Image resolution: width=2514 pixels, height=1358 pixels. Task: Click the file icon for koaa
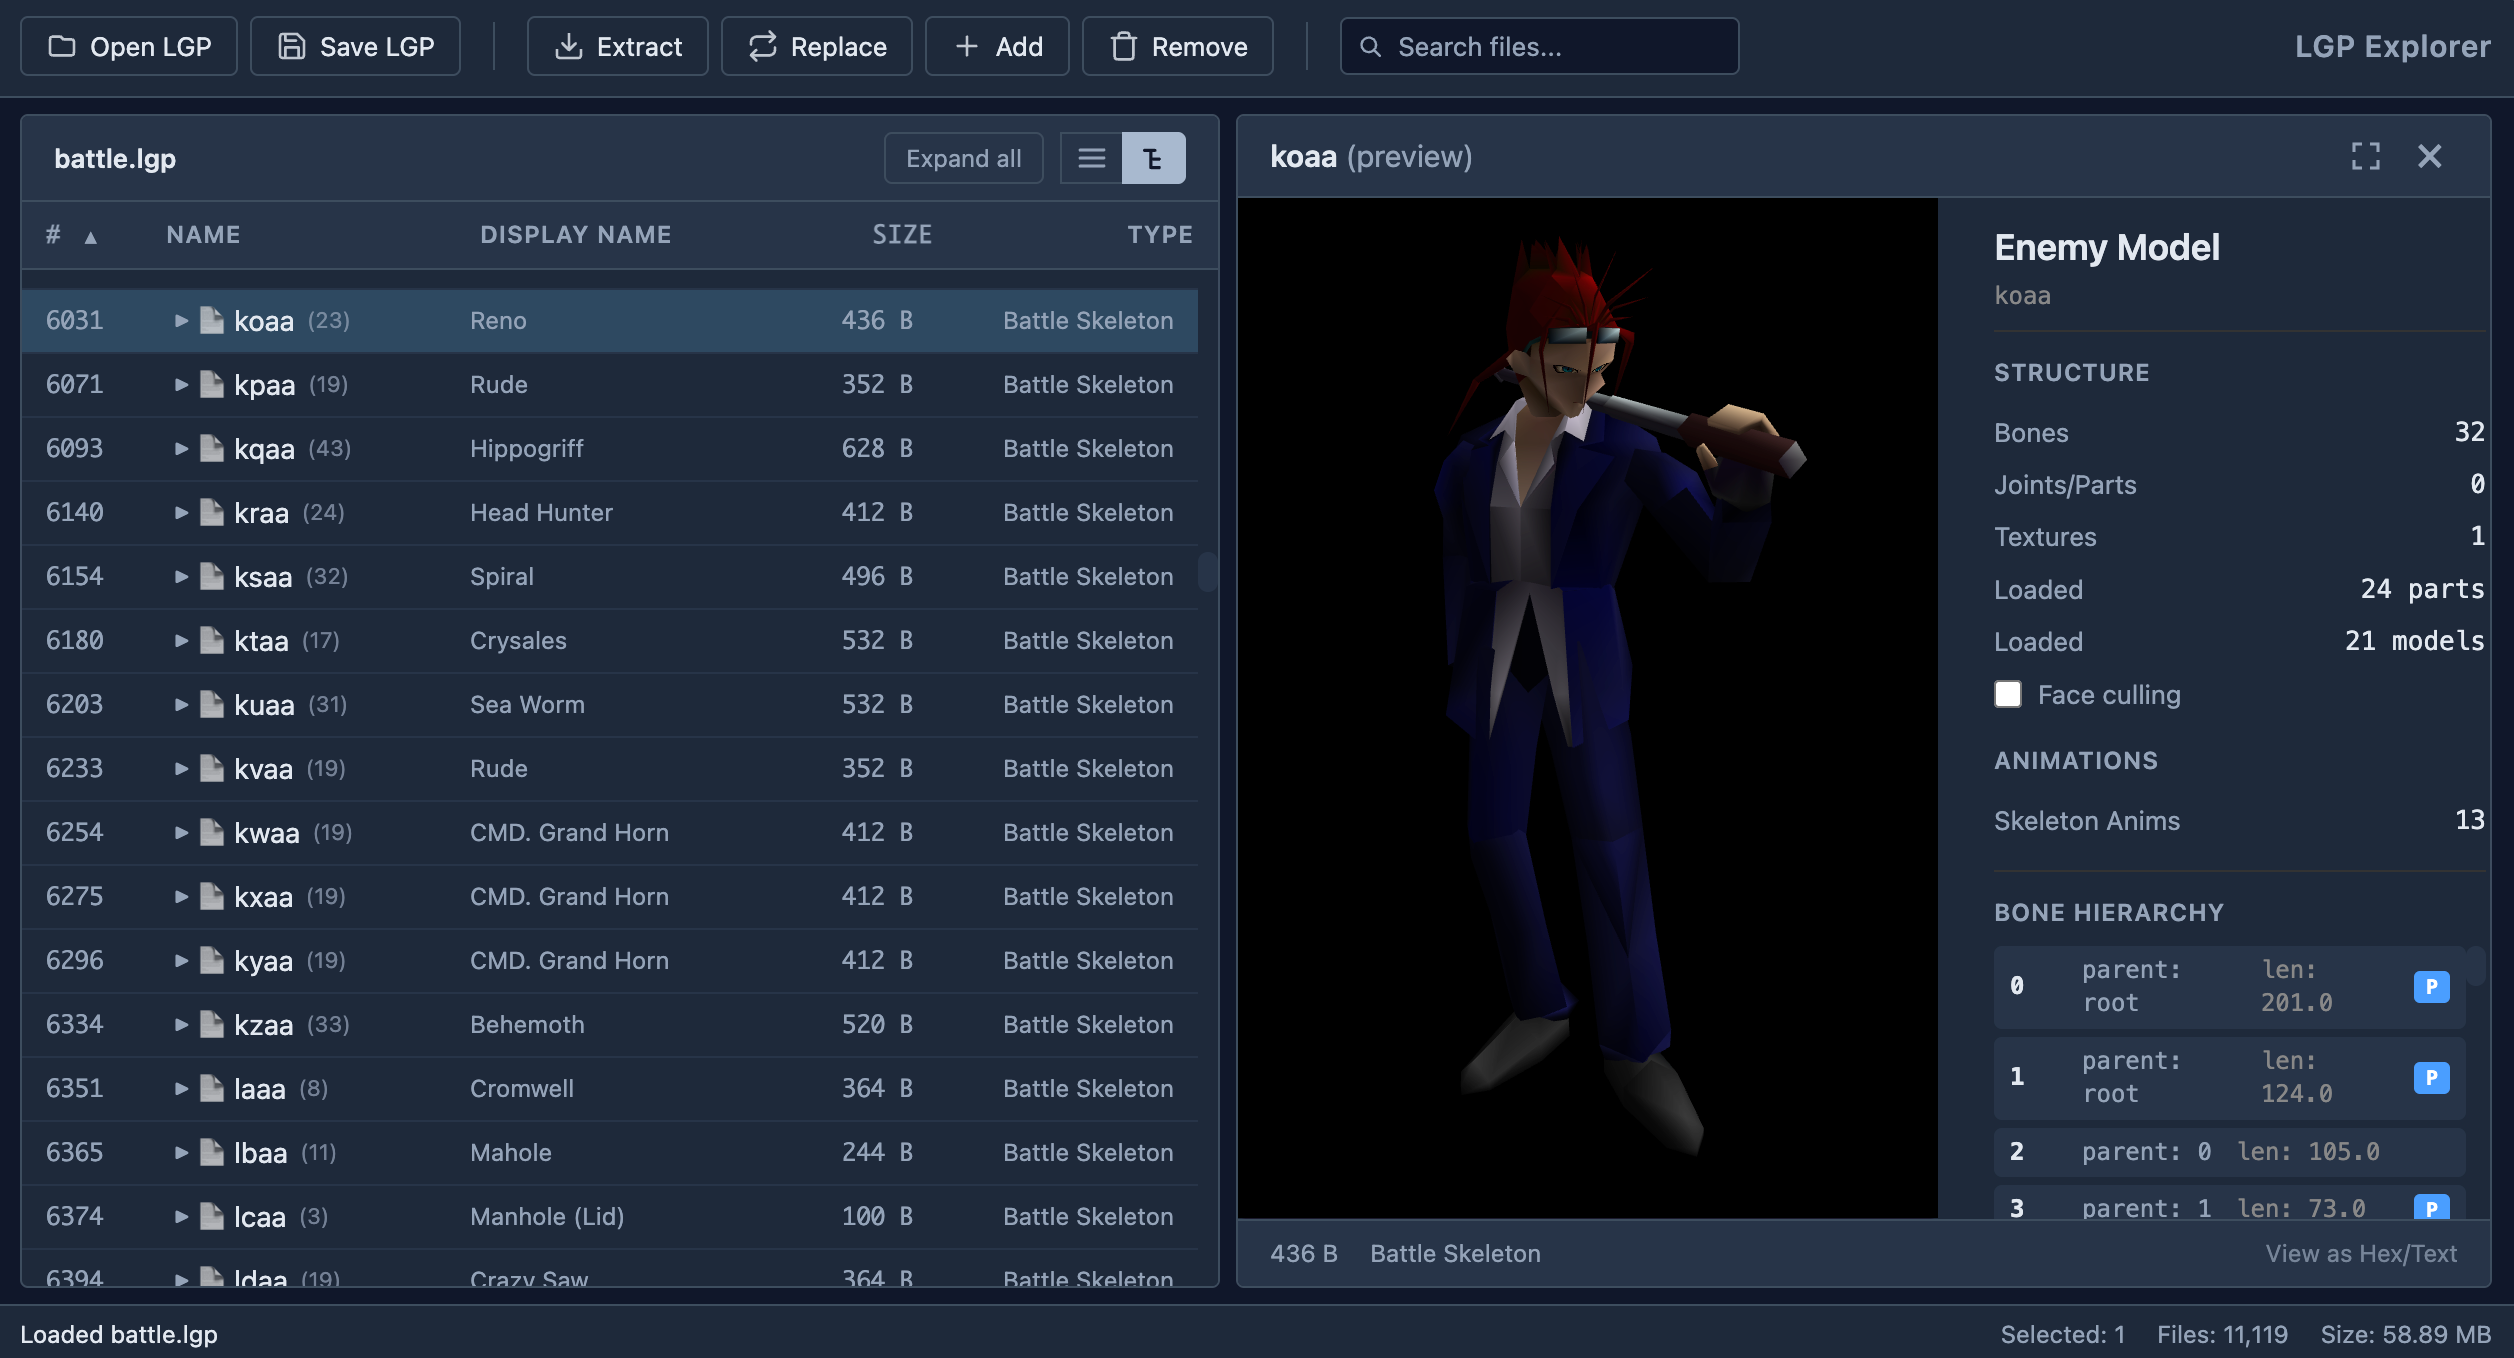(212, 320)
